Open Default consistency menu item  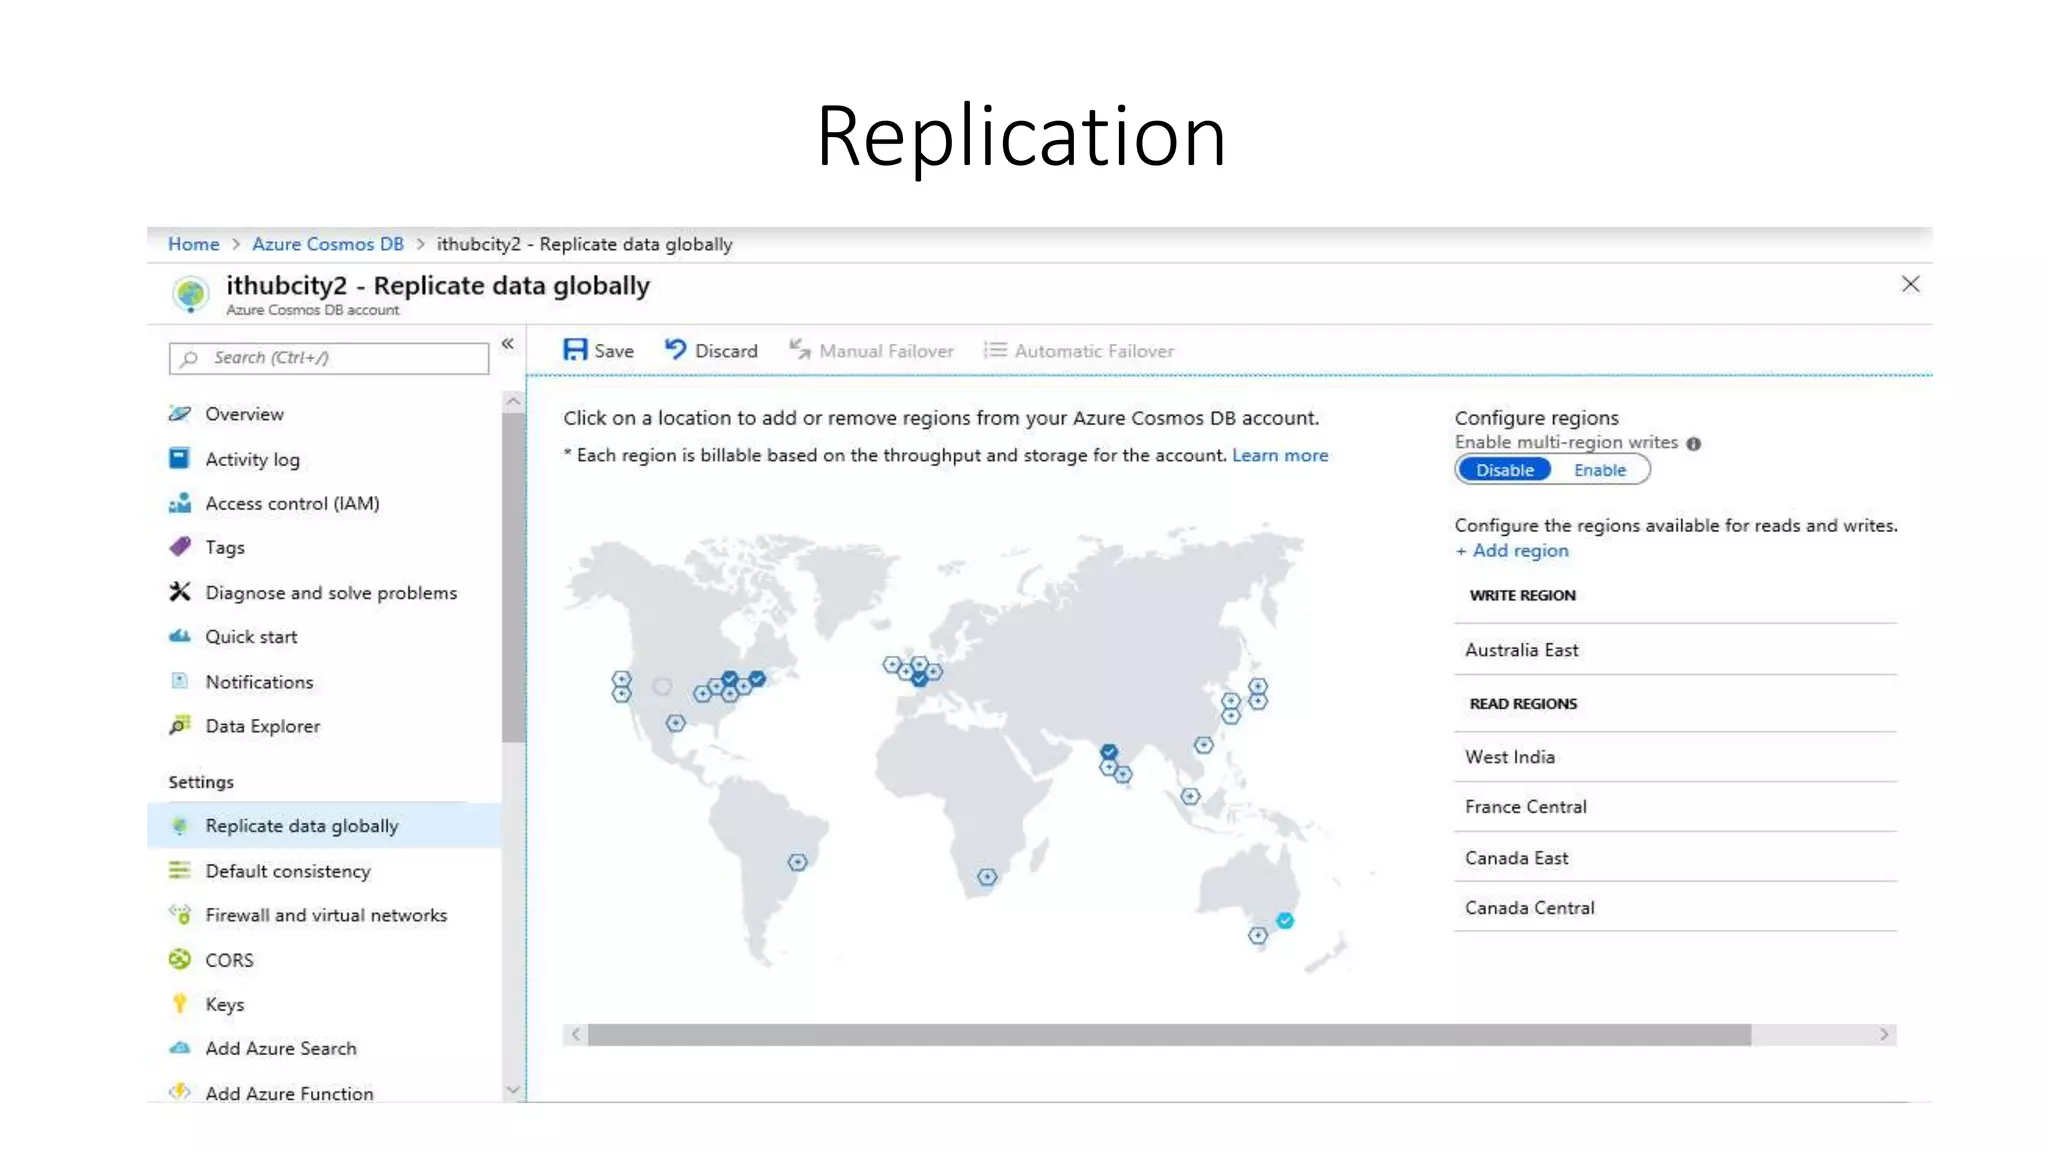288,871
